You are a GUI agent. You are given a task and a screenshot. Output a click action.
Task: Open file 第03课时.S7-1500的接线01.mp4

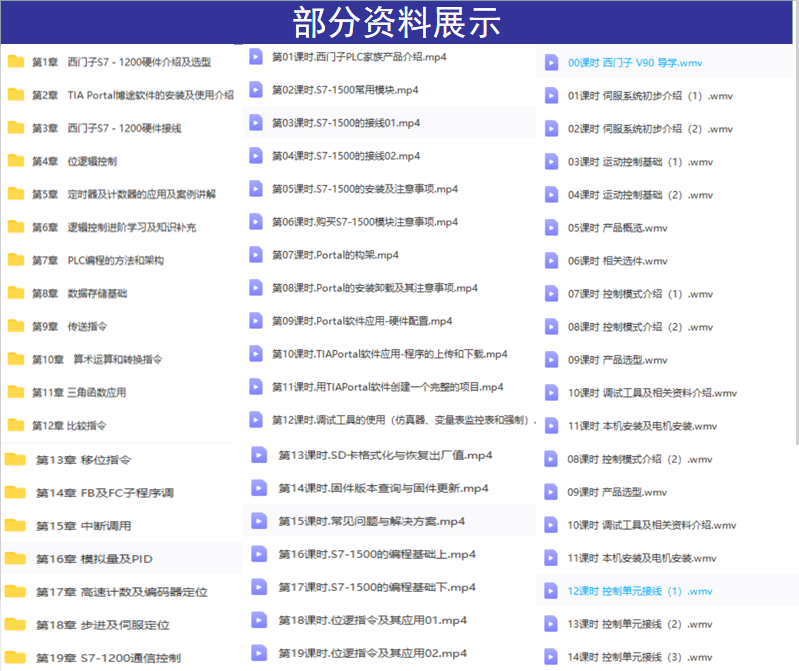[389, 122]
